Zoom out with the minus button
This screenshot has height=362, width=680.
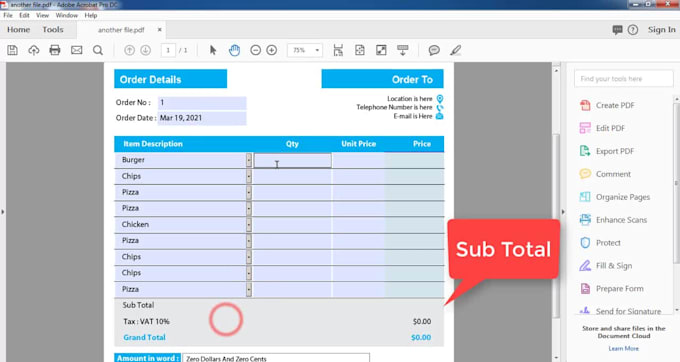click(255, 50)
